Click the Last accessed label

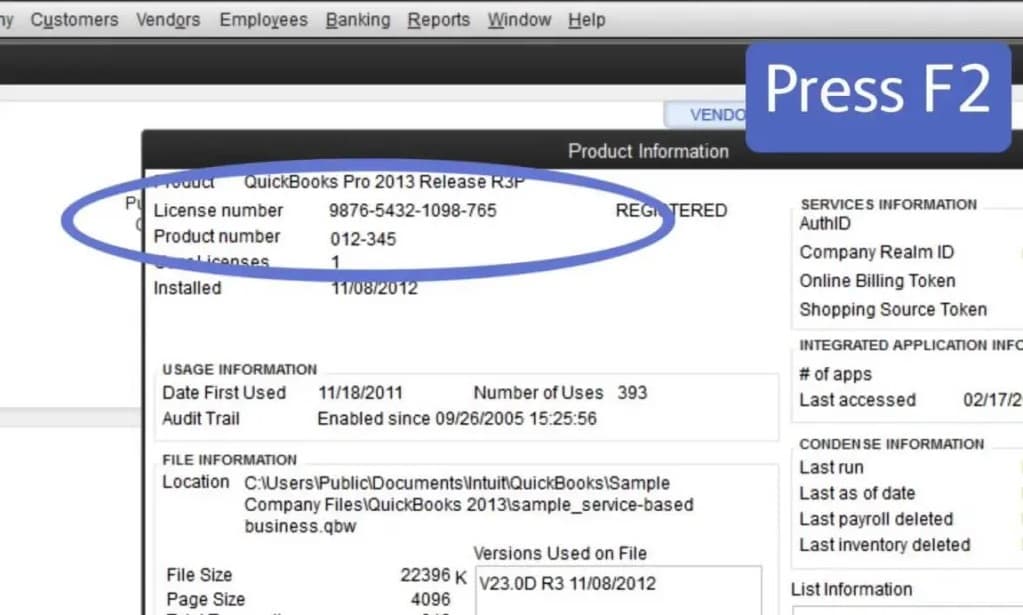tap(857, 400)
